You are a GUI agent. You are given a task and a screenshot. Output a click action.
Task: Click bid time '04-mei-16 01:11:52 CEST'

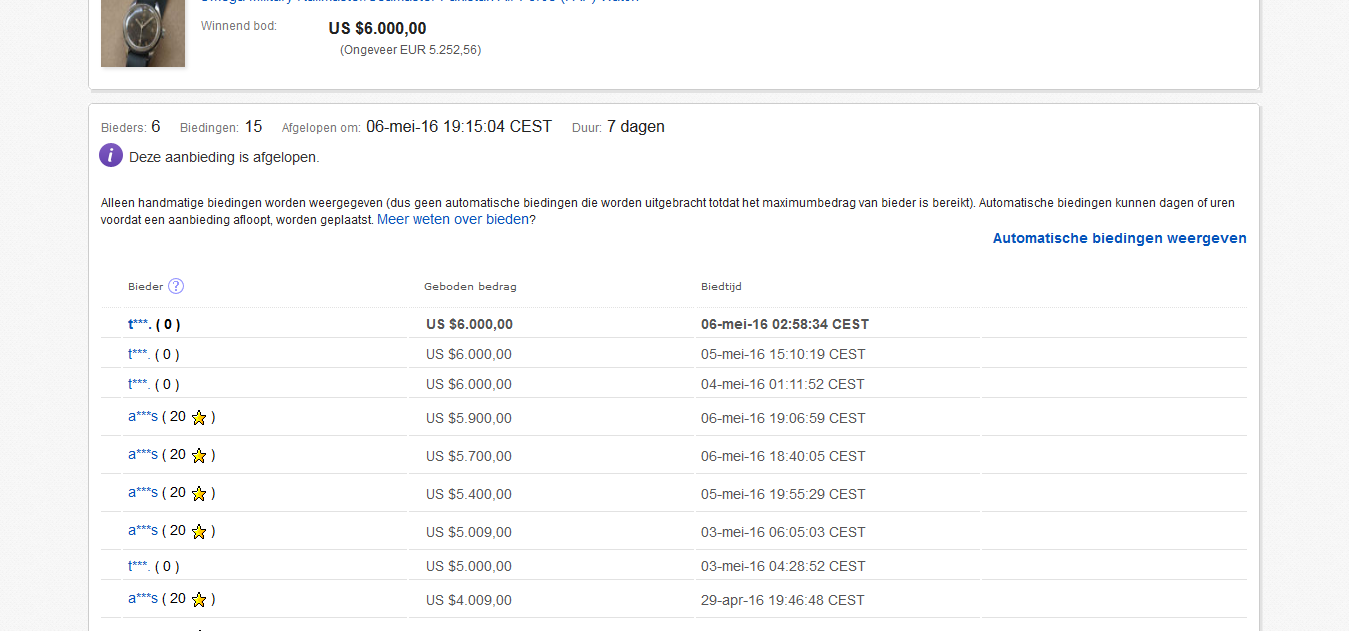click(783, 384)
